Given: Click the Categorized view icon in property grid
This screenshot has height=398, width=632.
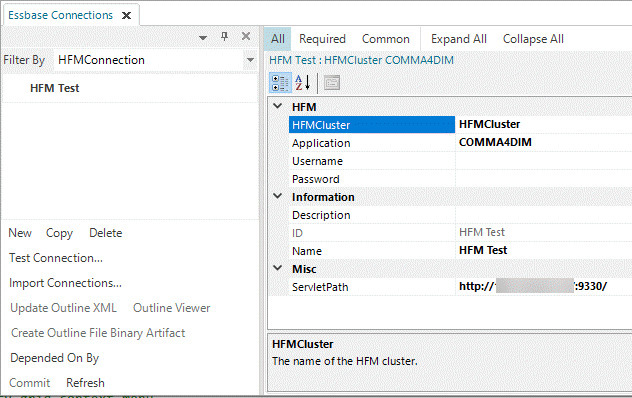Looking at the screenshot, I should [280, 83].
